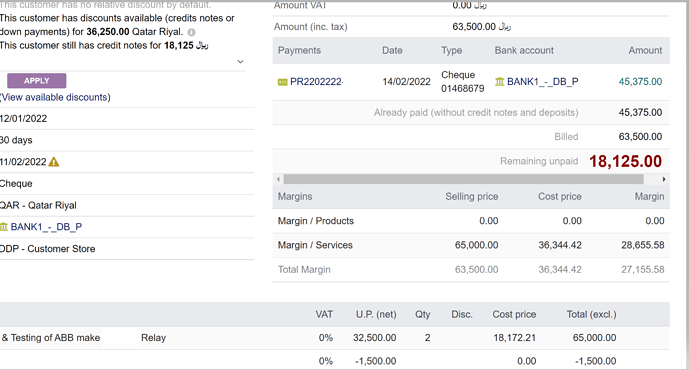Click the Total Margin row label

click(x=304, y=270)
